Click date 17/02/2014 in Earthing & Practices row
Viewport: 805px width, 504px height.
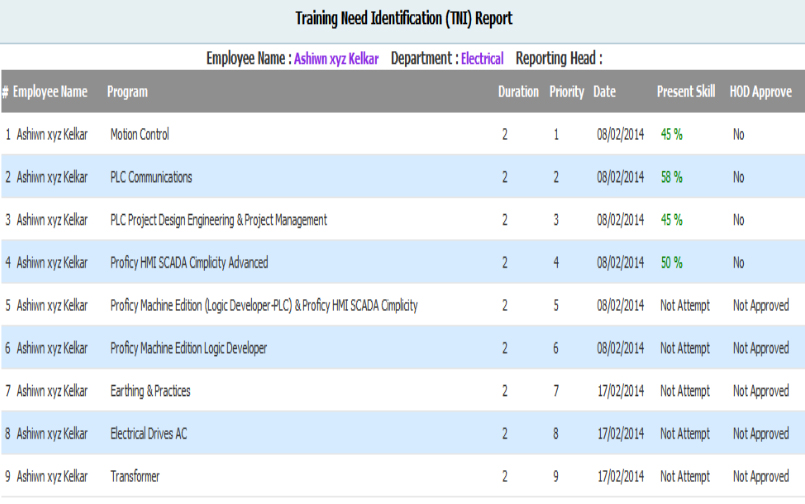[x=620, y=391]
